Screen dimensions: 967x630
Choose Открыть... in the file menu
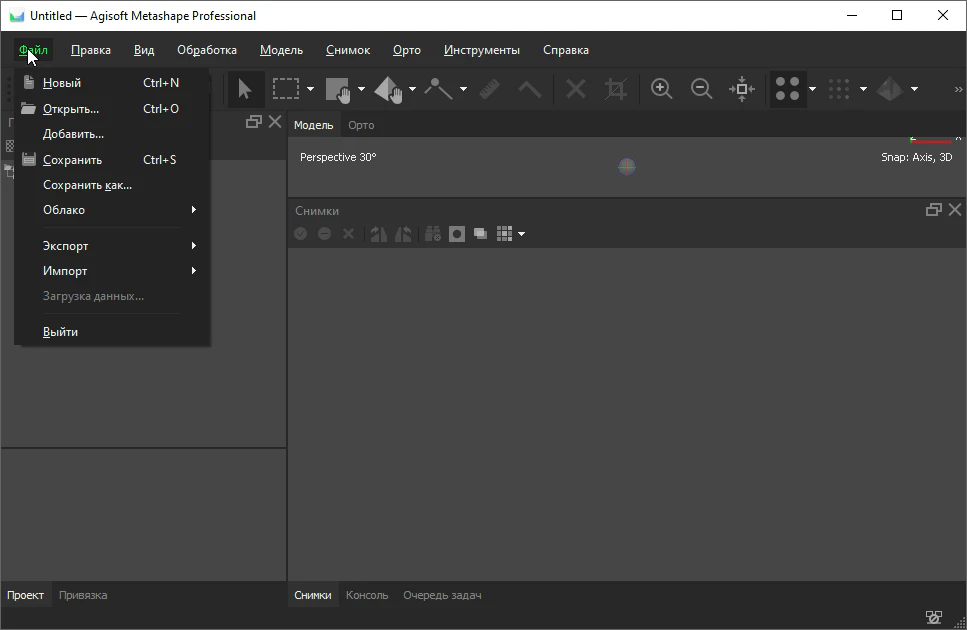pos(112,108)
